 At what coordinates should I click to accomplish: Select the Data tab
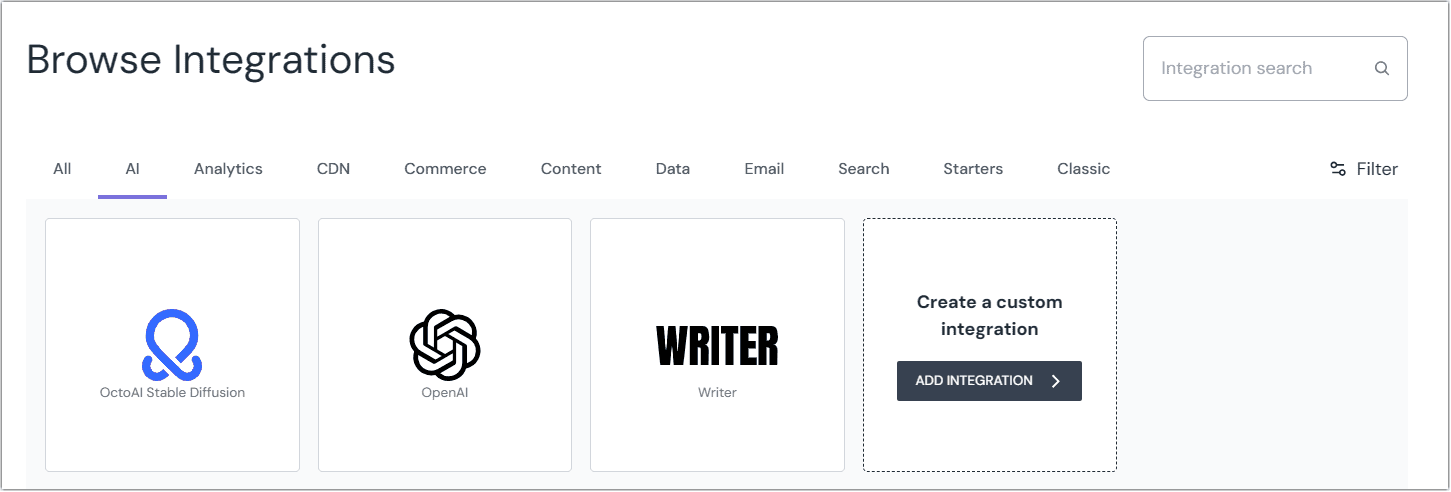pos(673,169)
